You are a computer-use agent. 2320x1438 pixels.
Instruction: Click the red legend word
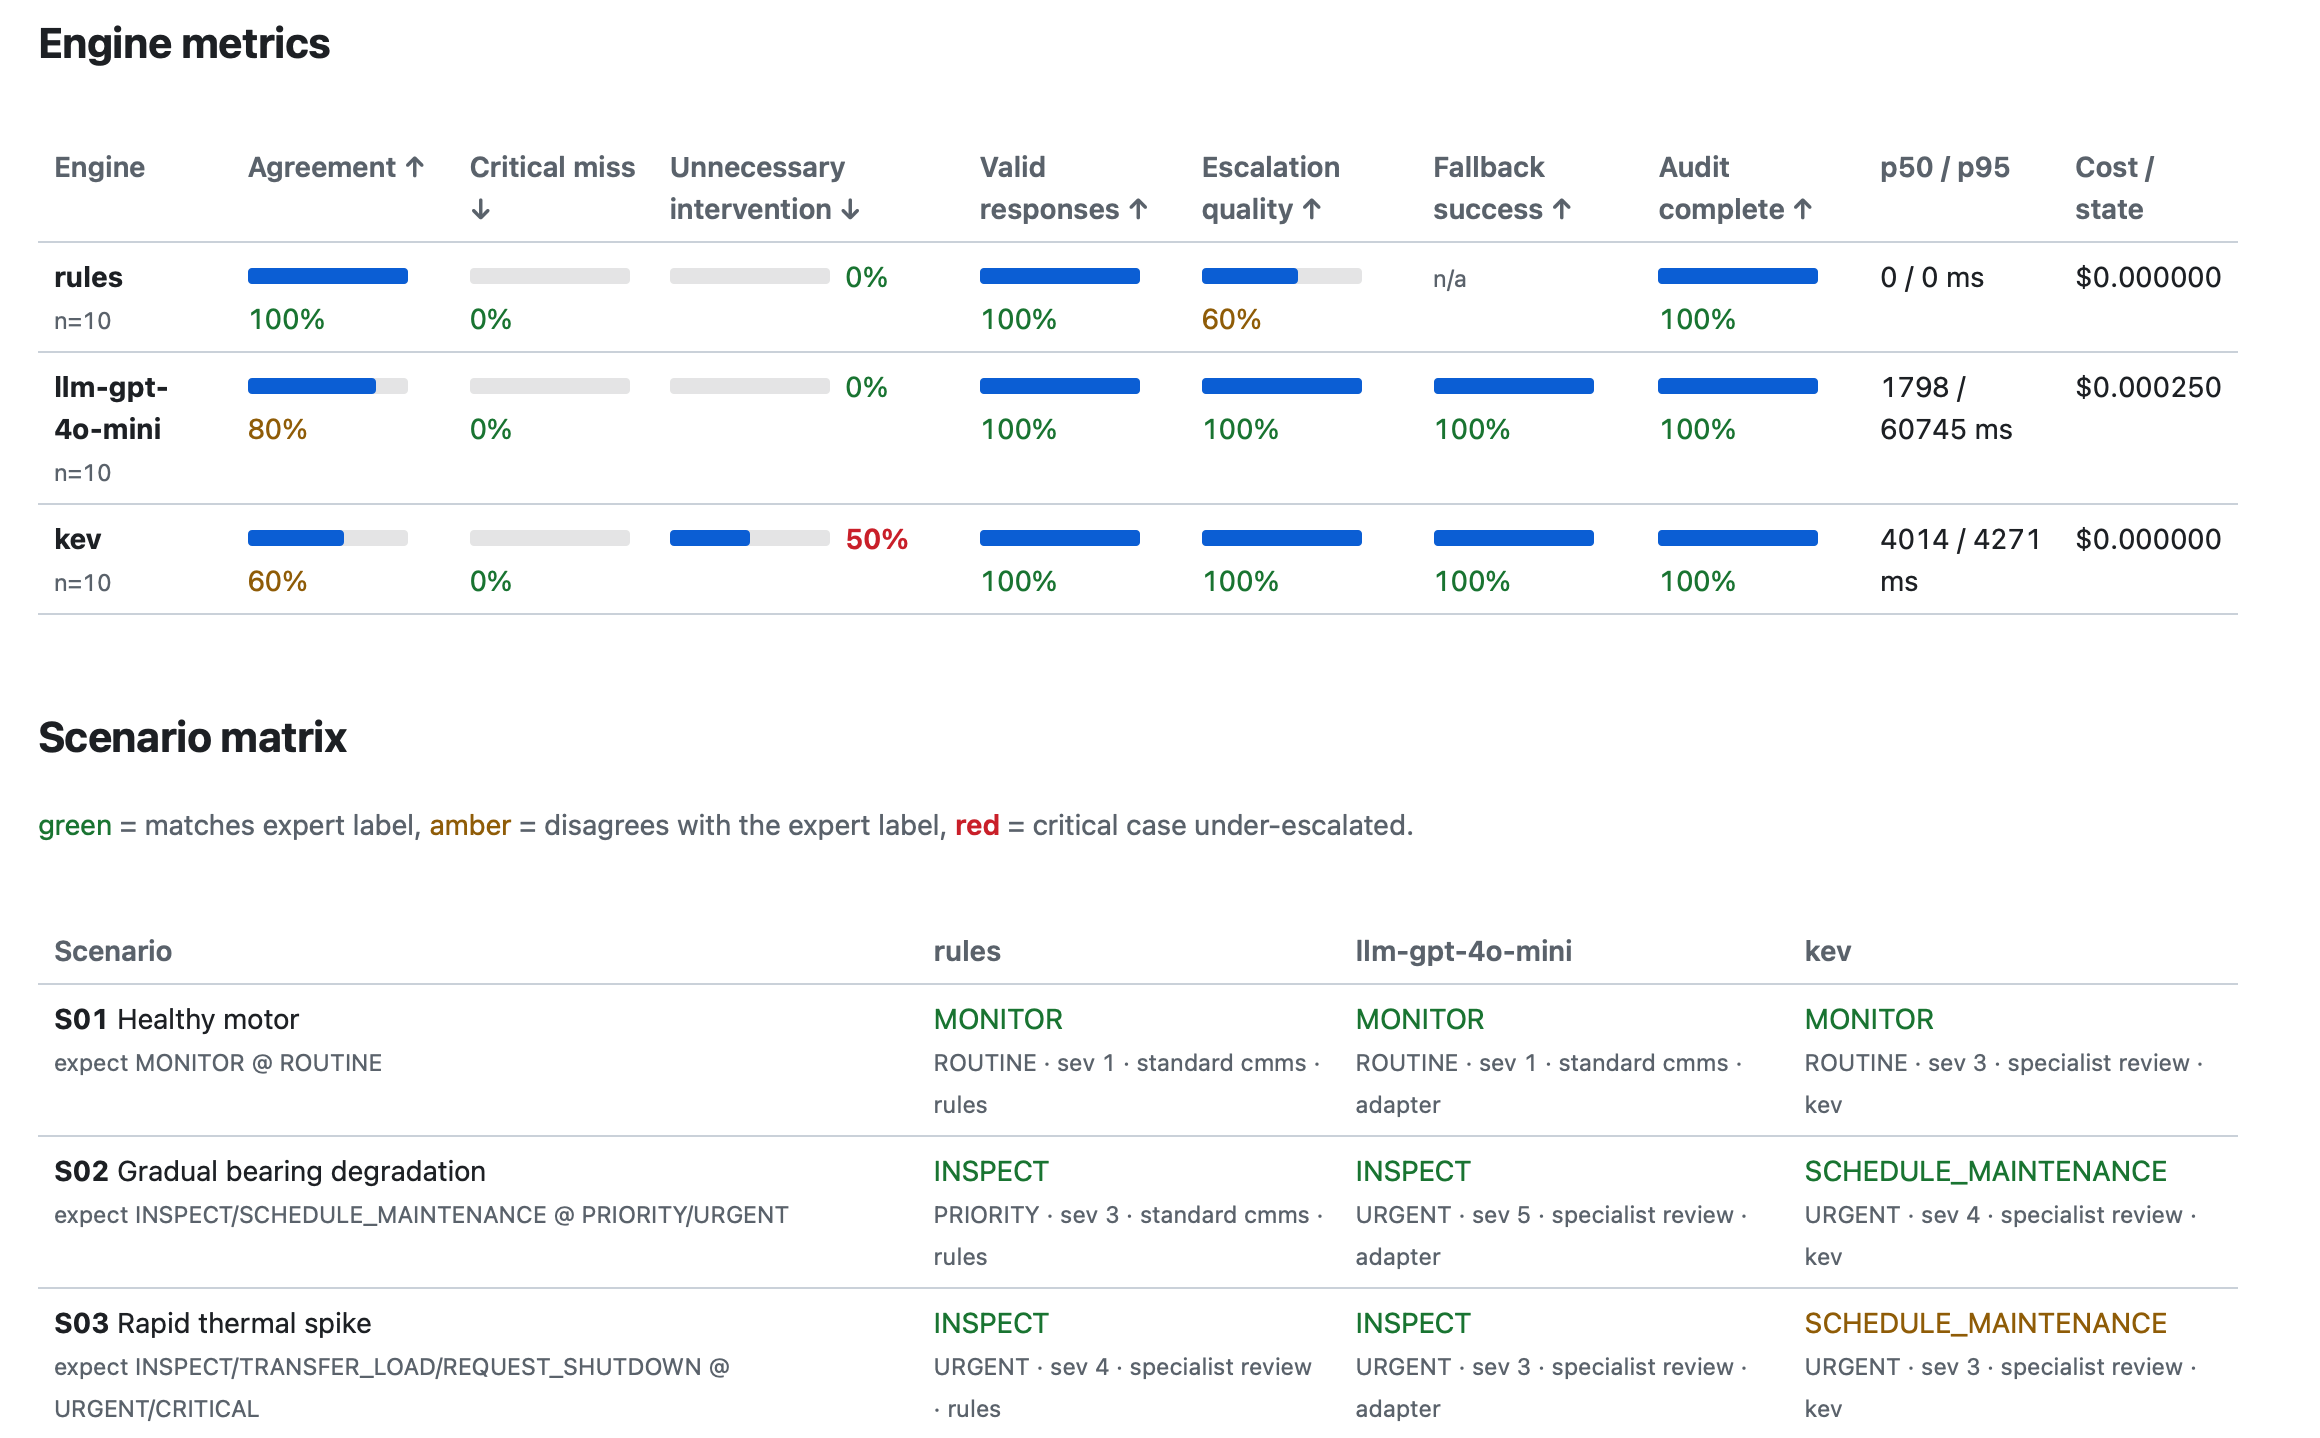tap(977, 826)
